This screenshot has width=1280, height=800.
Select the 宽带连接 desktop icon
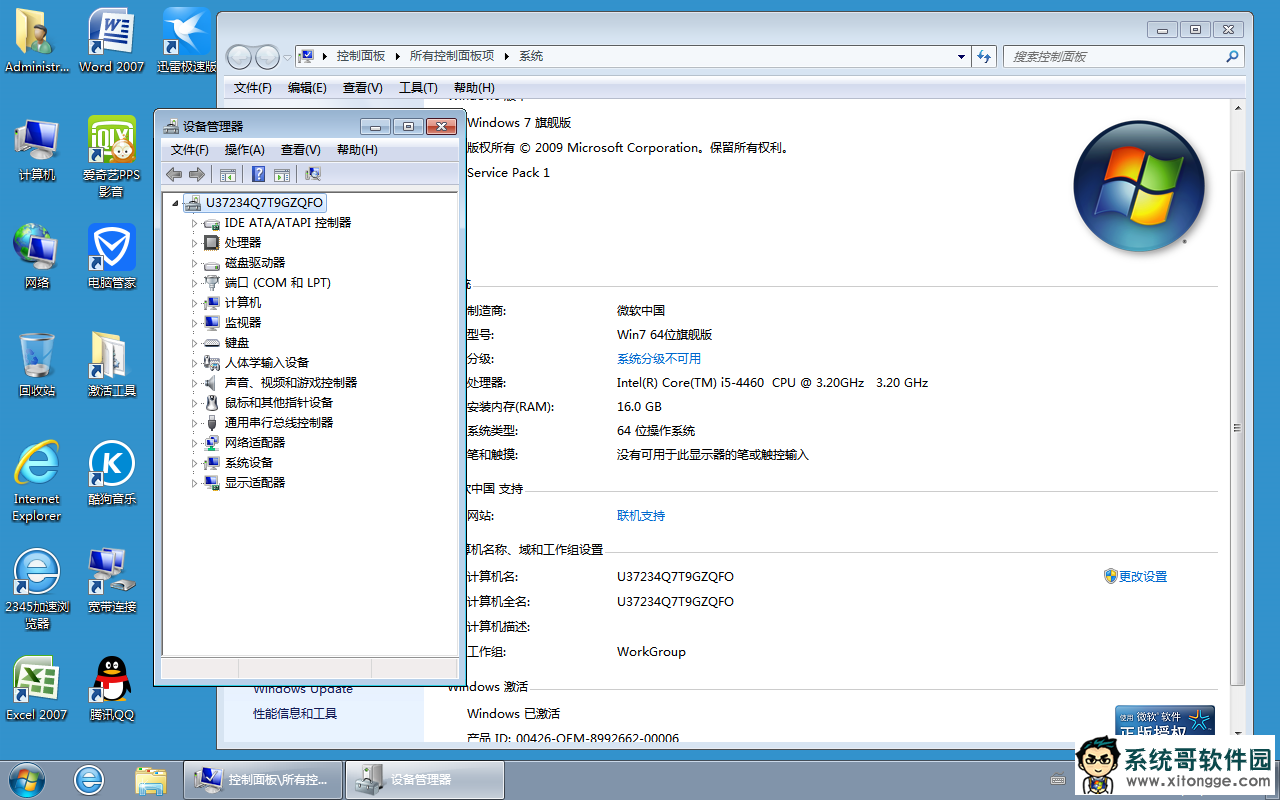[111, 581]
